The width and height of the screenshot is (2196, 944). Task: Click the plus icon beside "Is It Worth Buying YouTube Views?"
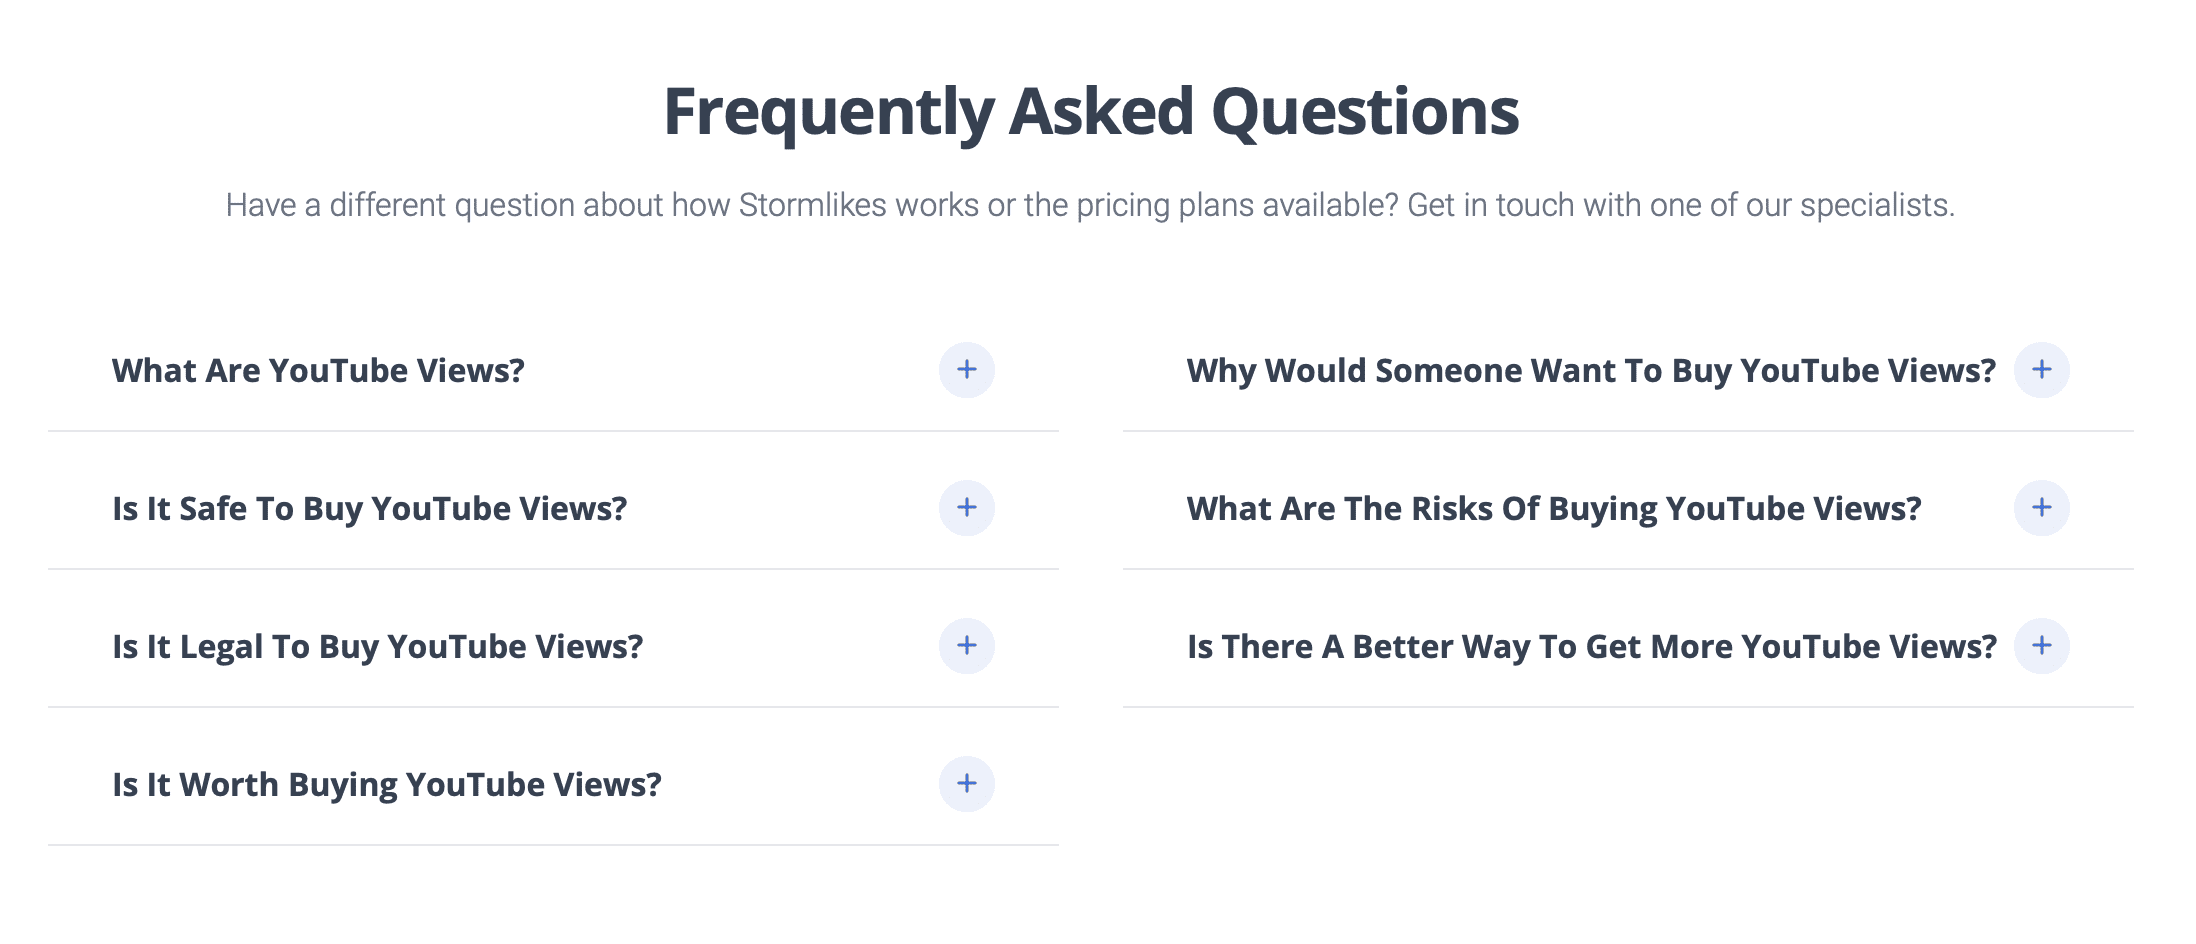pos(966,784)
